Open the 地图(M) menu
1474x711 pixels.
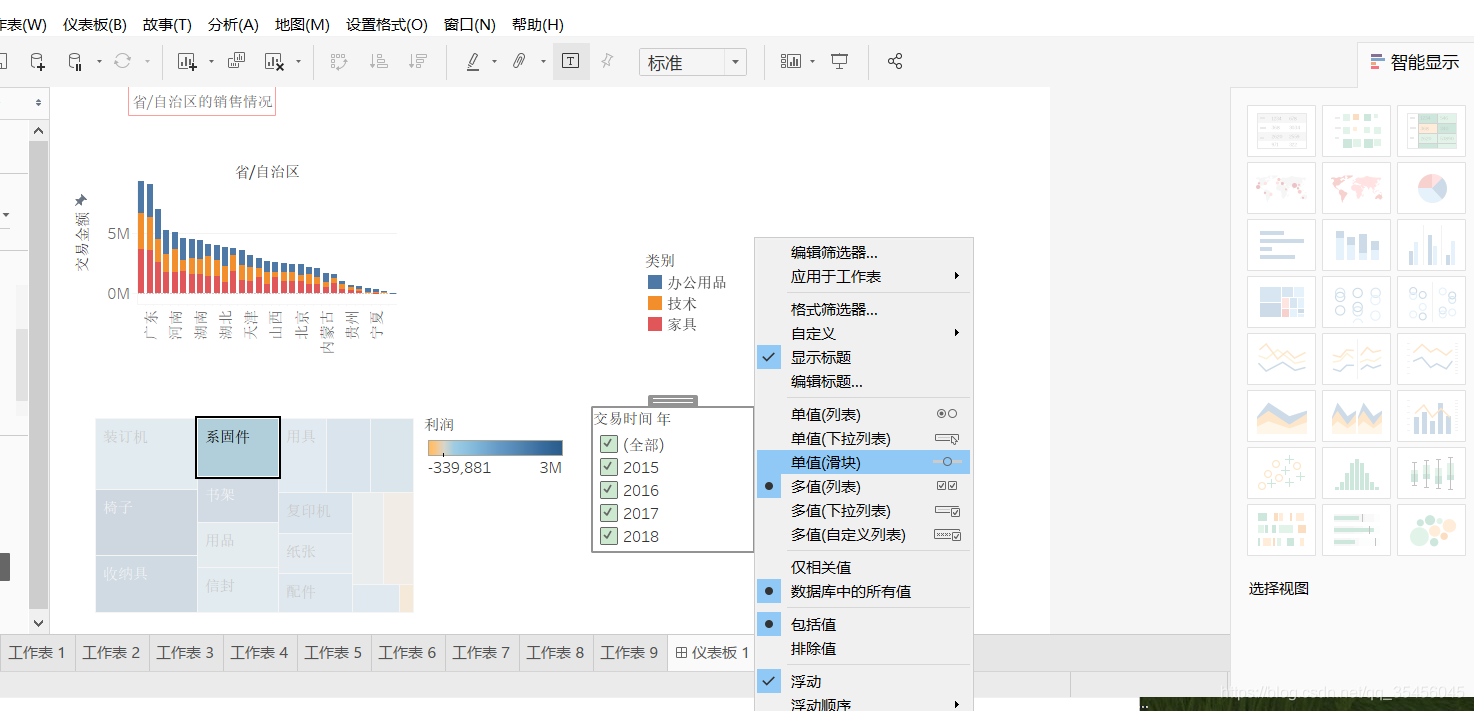coord(302,24)
